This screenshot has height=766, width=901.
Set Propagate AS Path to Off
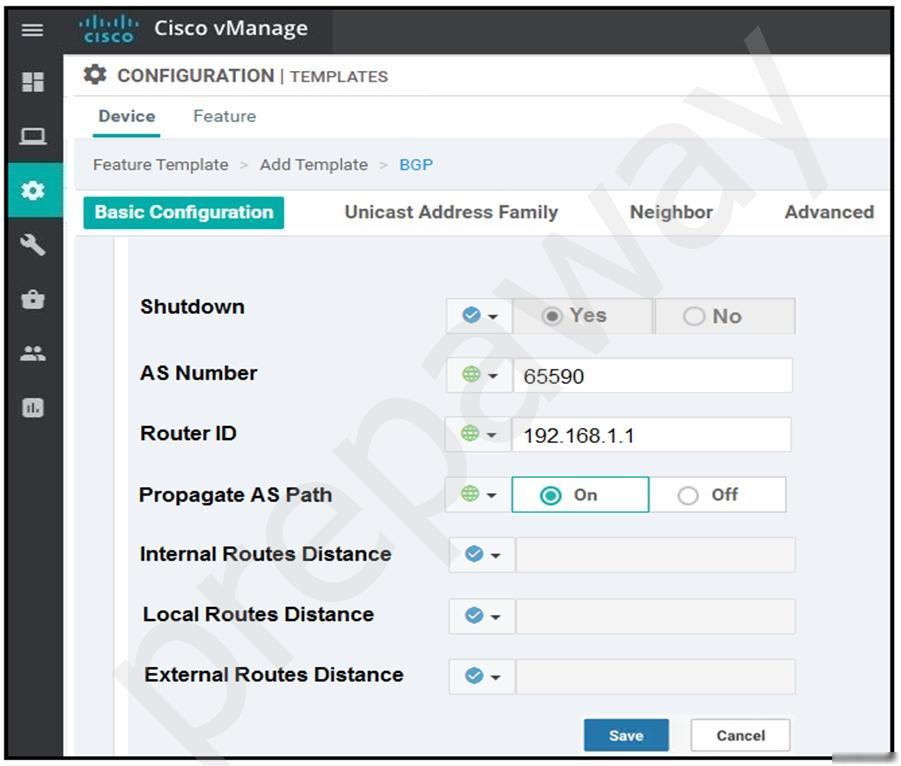coord(688,495)
